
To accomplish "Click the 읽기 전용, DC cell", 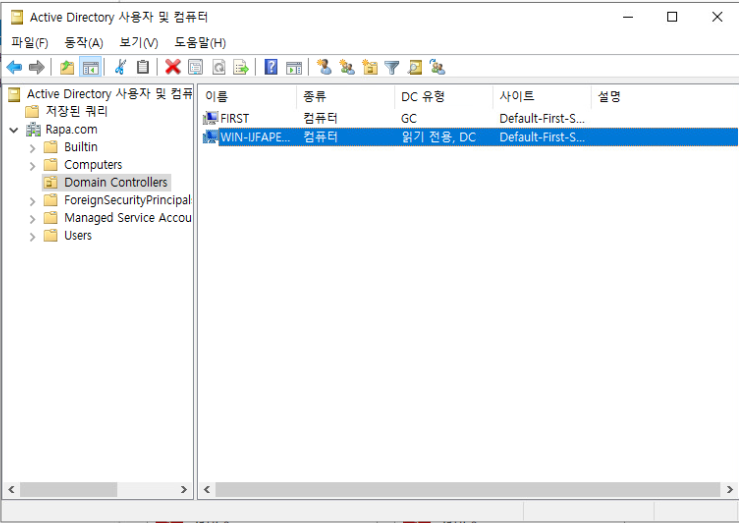I will point(438,137).
